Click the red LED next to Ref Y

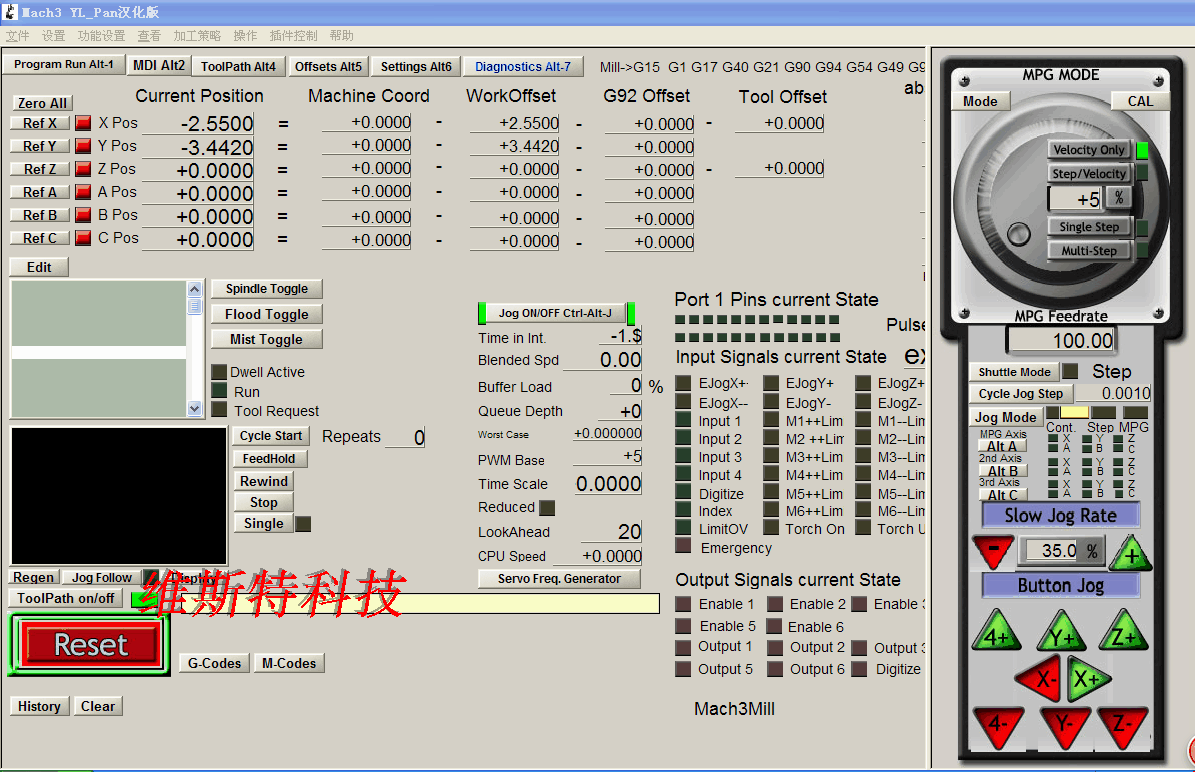tap(83, 146)
